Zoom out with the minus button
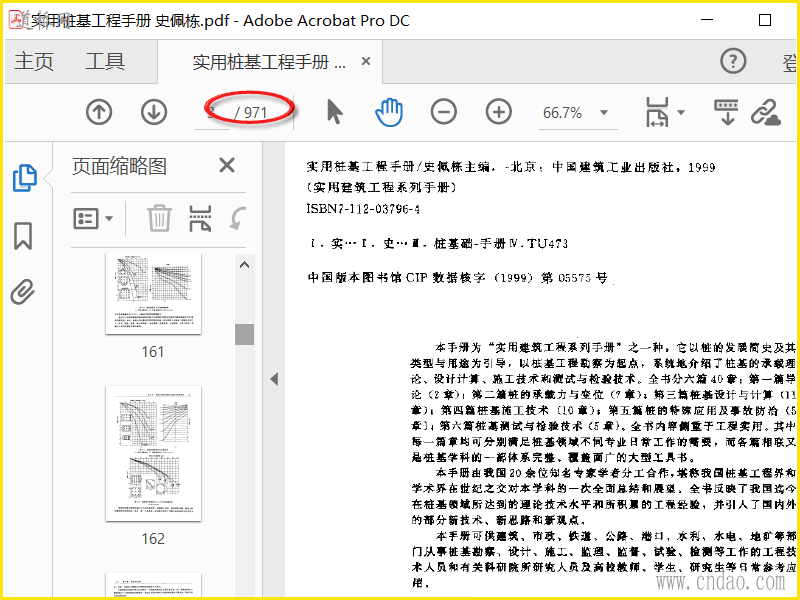The image size is (800, 600). tap(443, 112)
